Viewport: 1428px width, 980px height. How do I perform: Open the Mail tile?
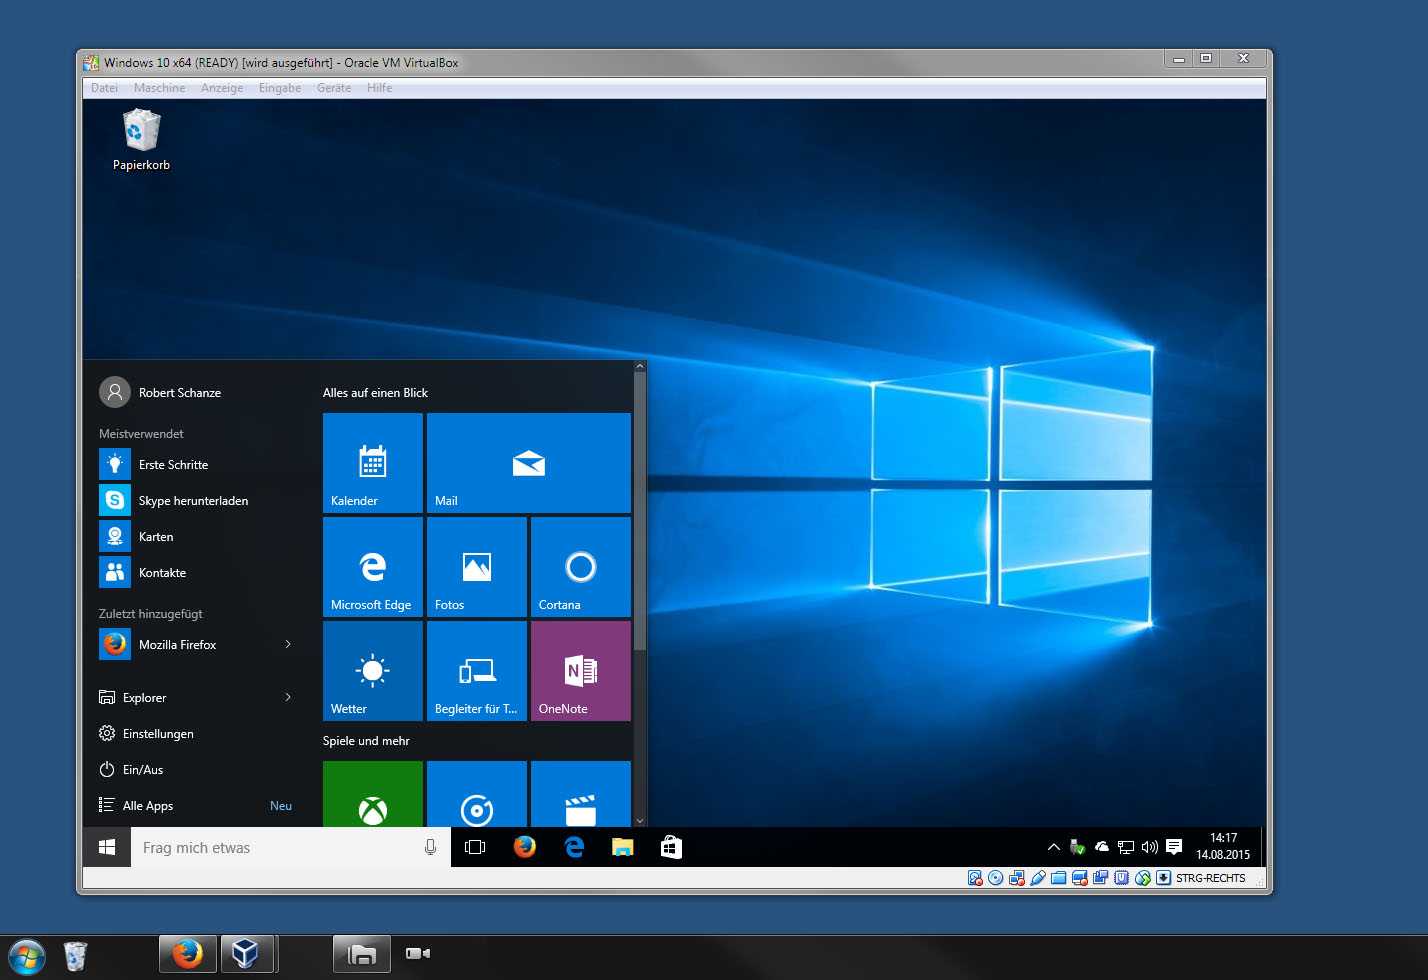[x=529, y=463]
